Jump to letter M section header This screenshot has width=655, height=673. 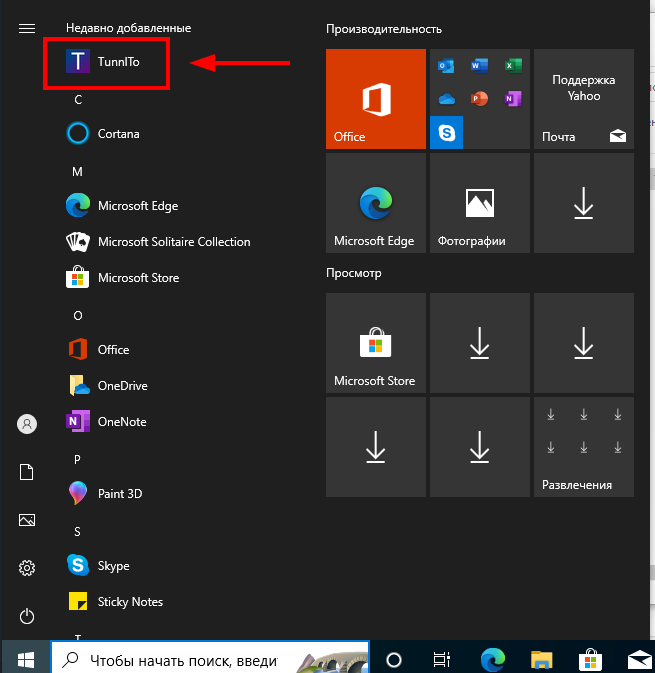(77, 172)
